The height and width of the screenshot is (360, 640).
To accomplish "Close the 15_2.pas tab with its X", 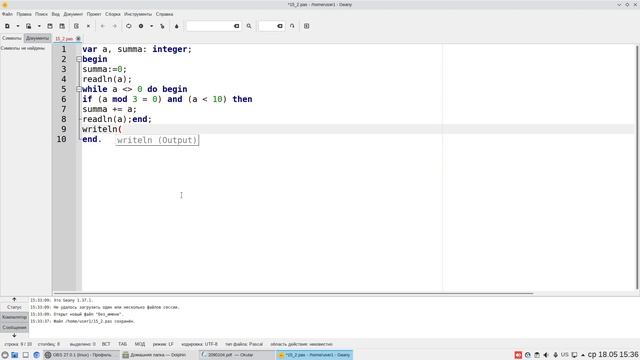I will (78, 39).
